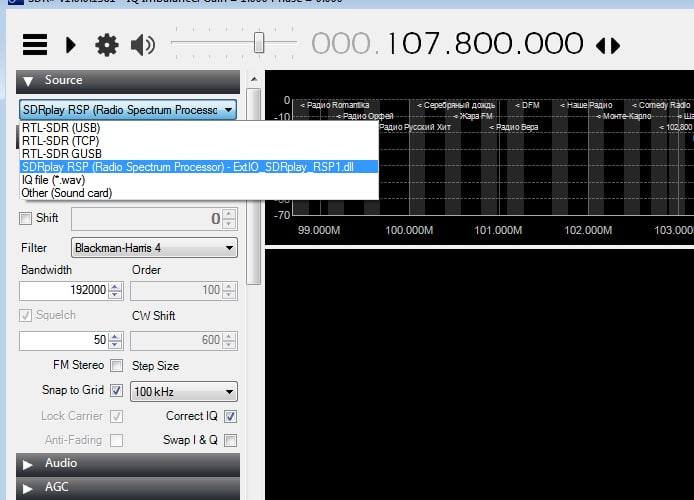Click the Comedy Radio station marker
Viewport: 694px width, 500px height.
click(661, 105)
